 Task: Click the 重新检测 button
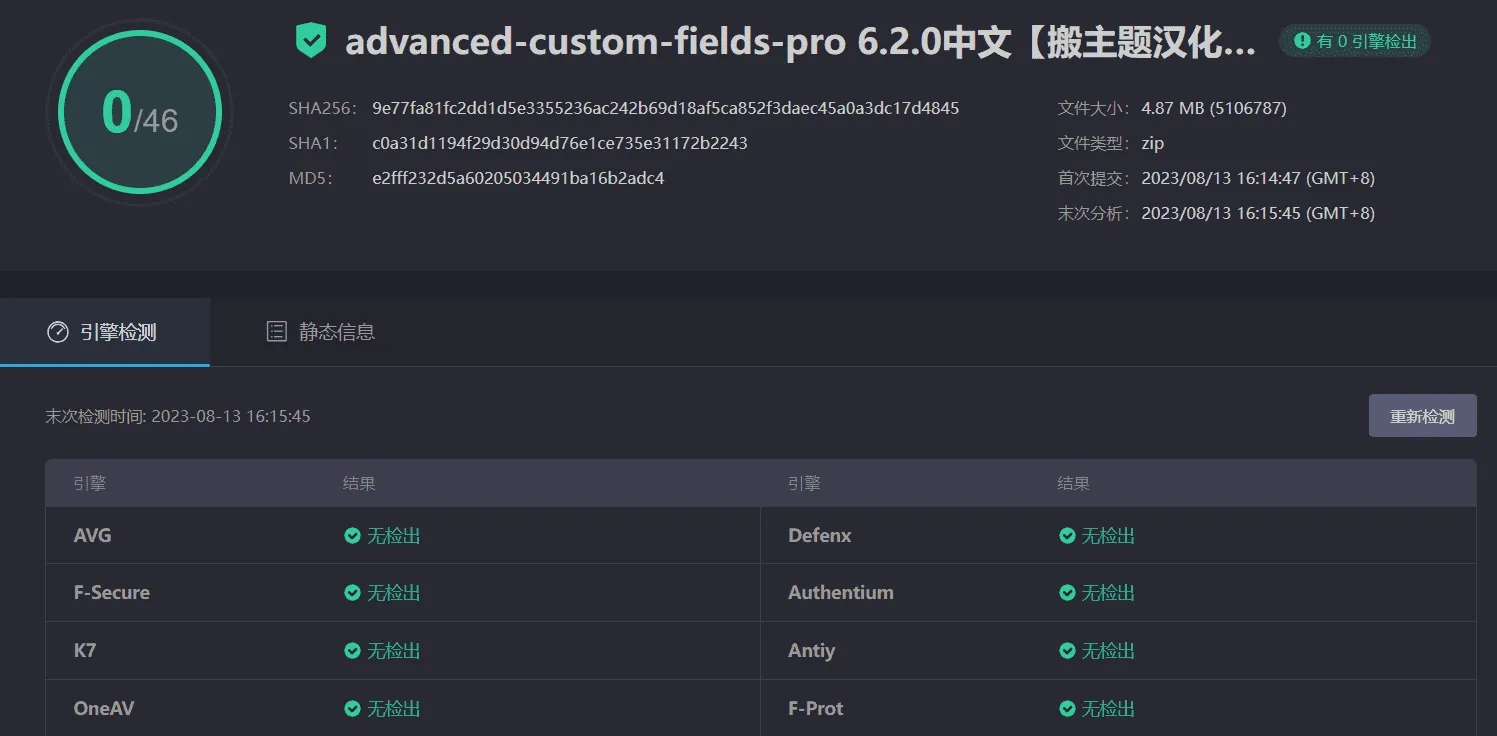click(x=1422, y=416)
